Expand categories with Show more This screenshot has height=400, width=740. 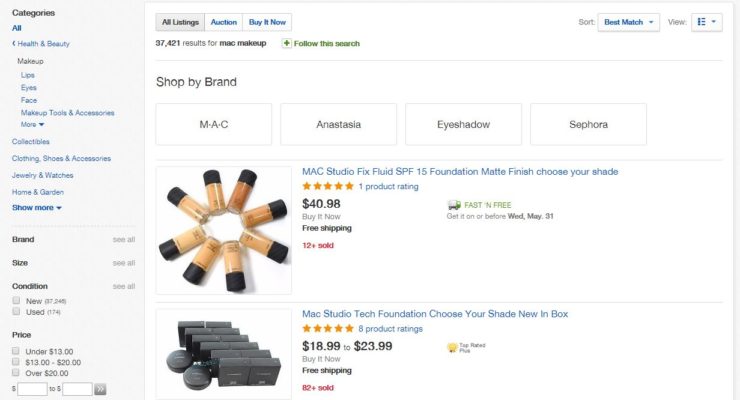[37, 208]
